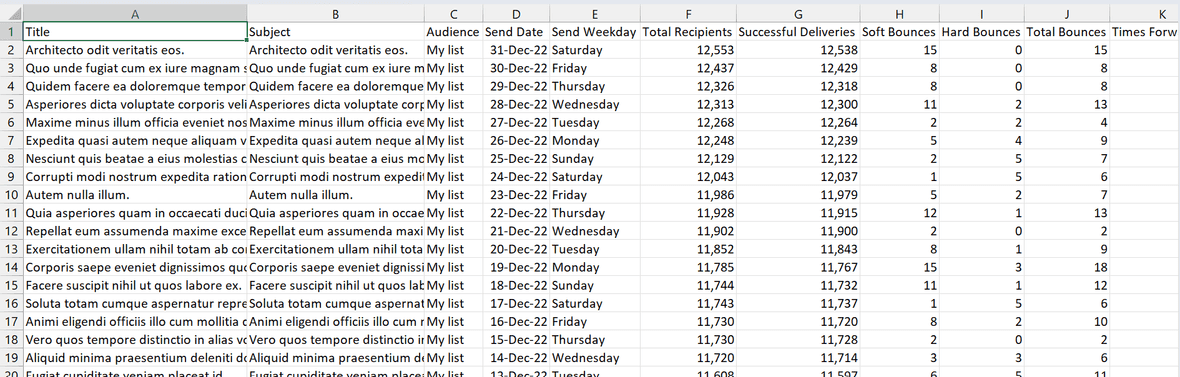Click the Soft Bounces header cell

897,32
